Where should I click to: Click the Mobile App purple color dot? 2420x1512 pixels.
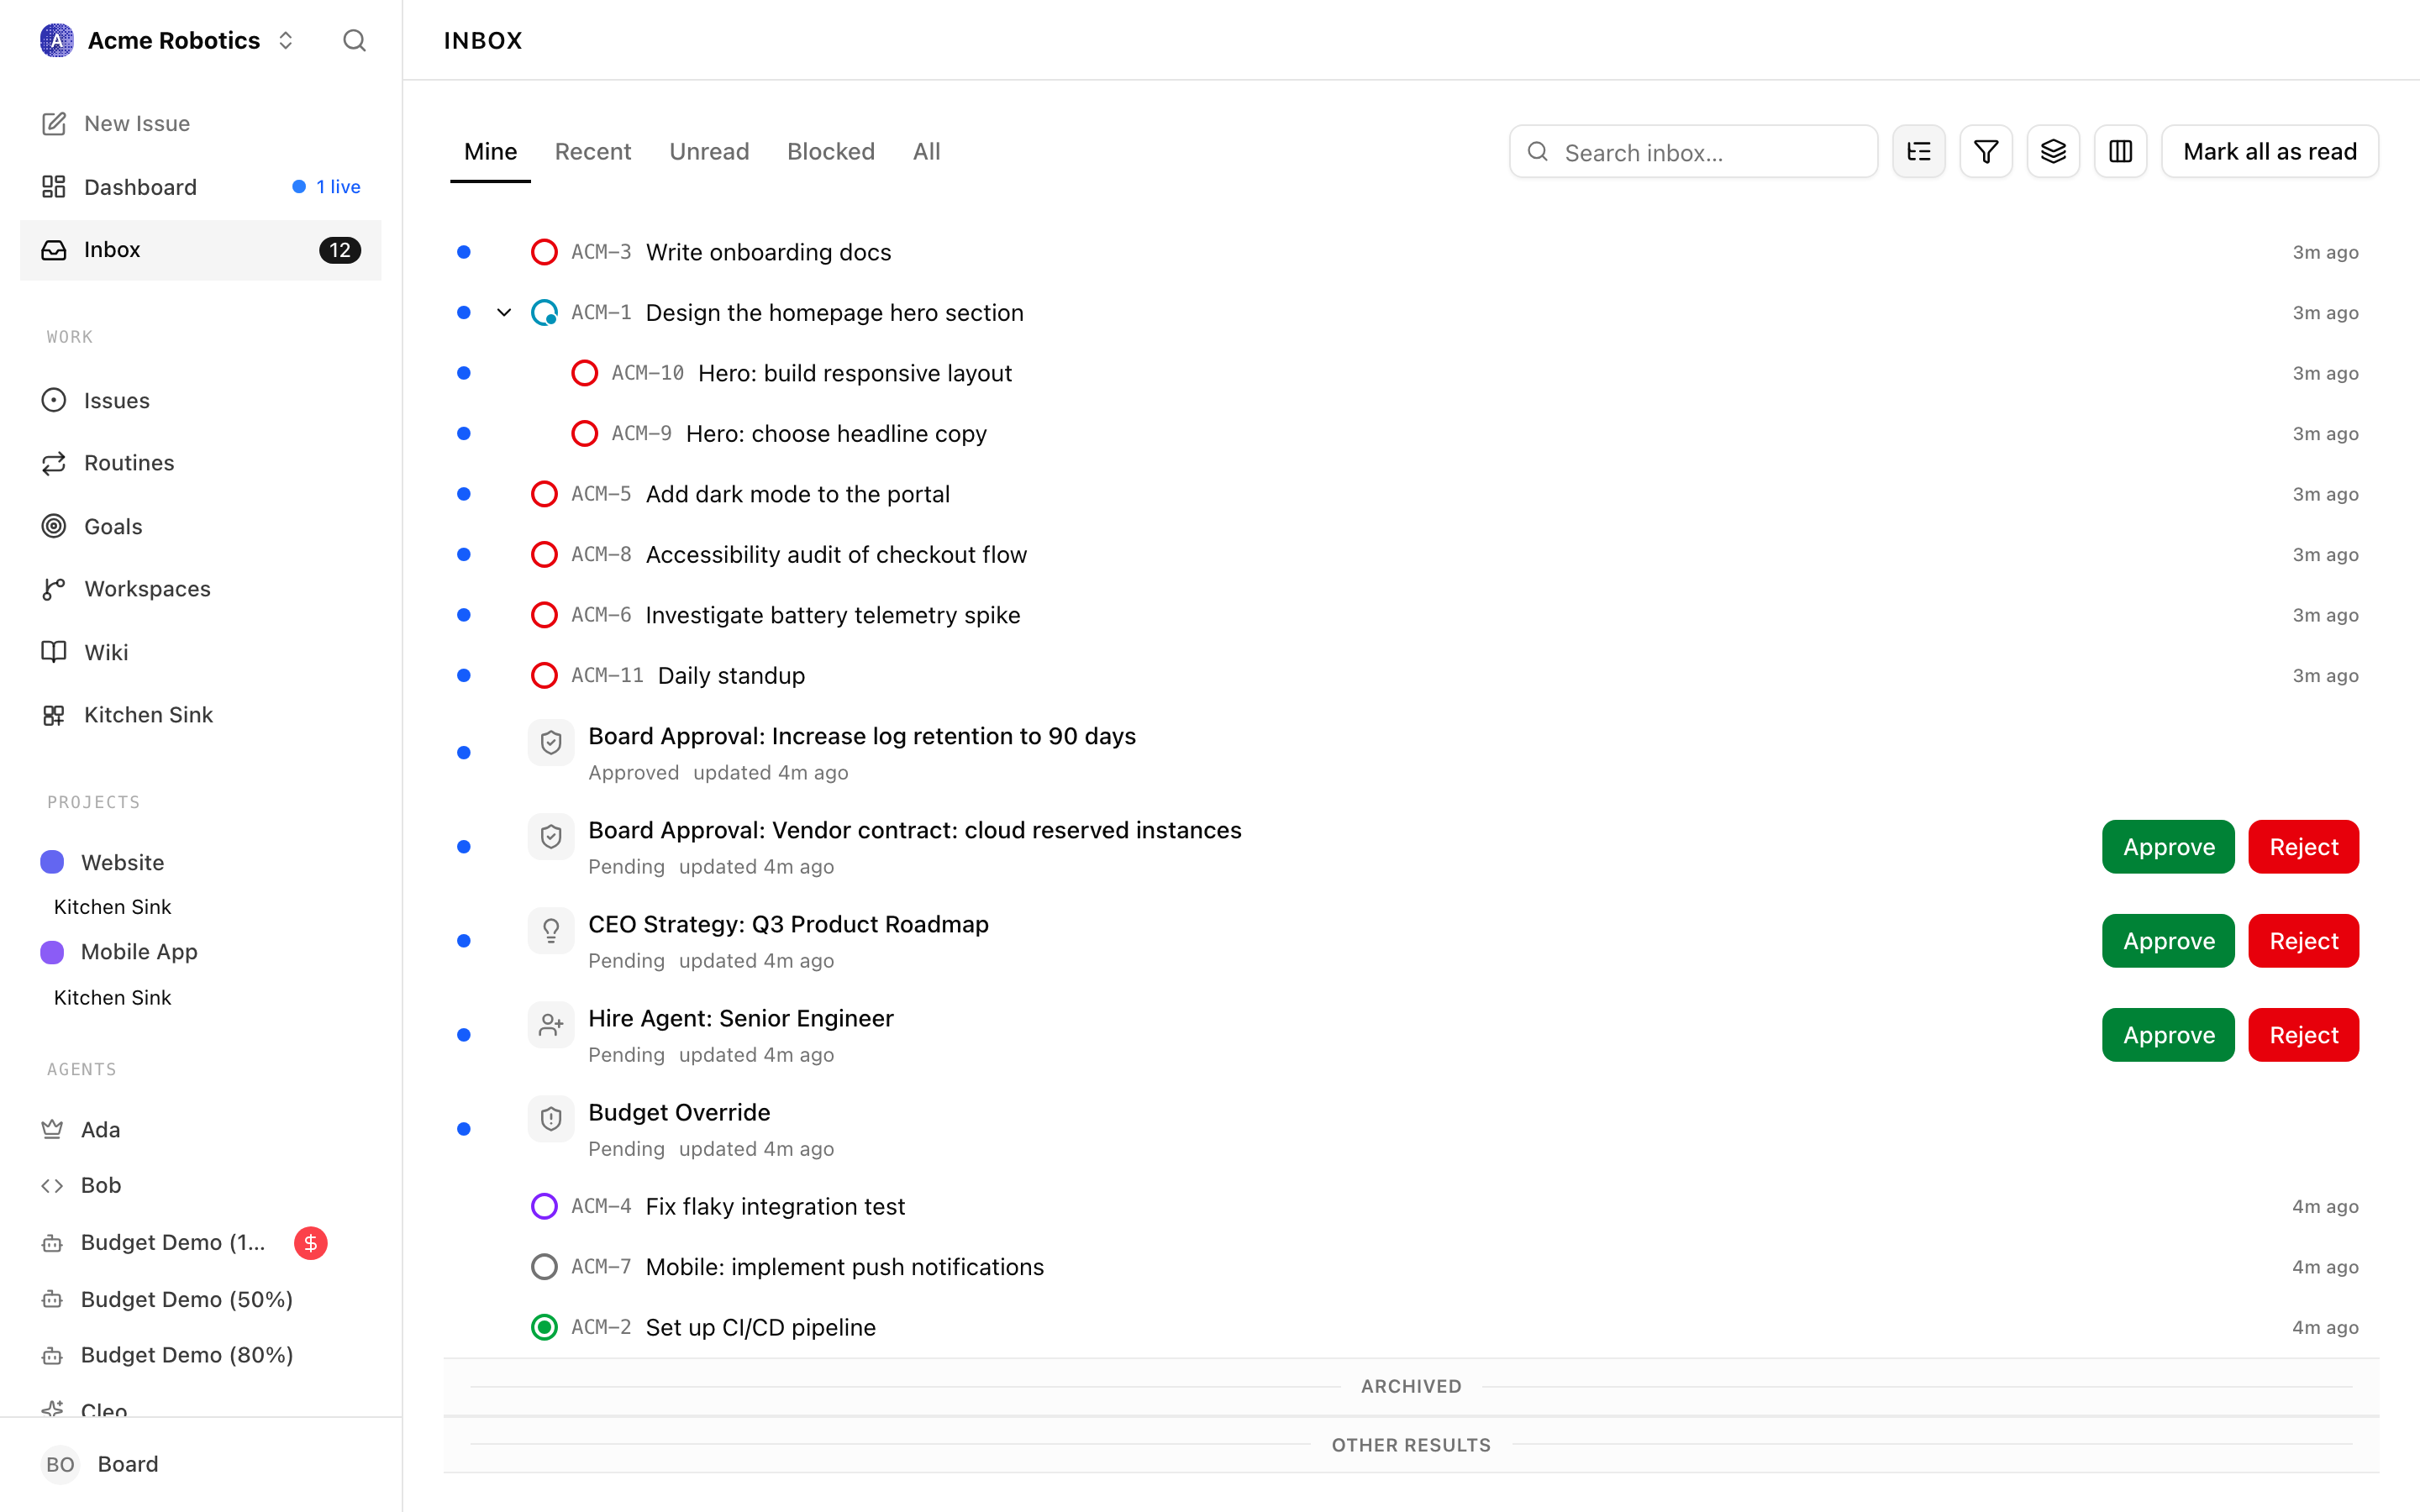[x=52, y=952]
